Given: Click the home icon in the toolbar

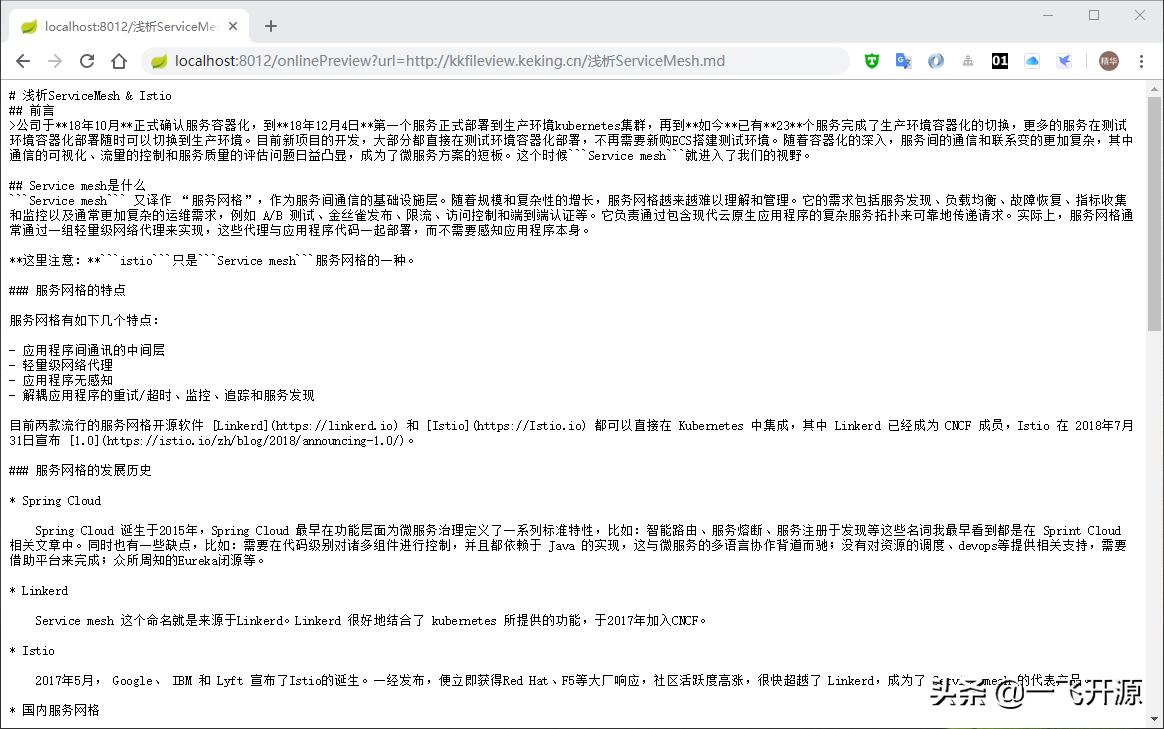Looking at the screenshot, I should coord(117,61).
